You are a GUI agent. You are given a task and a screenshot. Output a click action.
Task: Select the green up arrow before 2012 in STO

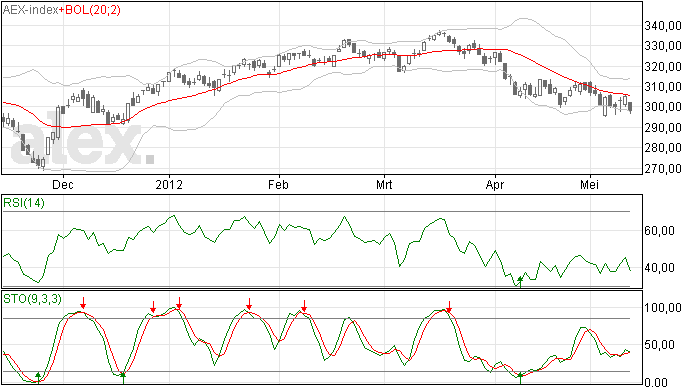[123, 378]
